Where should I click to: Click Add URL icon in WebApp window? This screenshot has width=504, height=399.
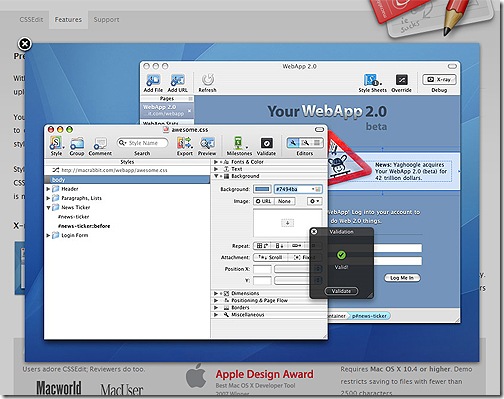177,80
